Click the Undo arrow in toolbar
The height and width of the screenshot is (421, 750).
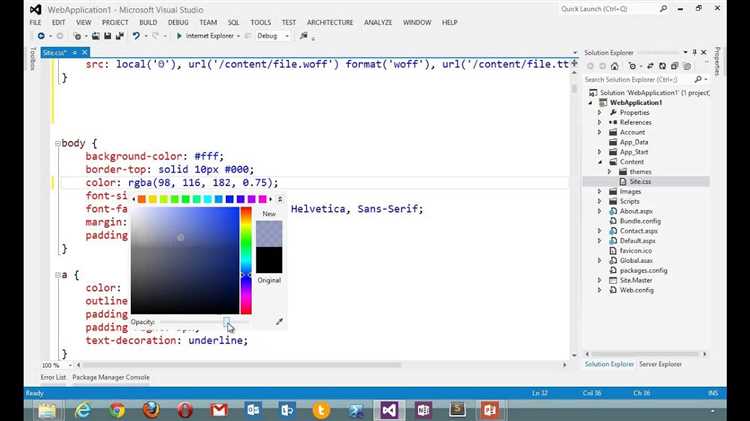[x=136, y=36]
